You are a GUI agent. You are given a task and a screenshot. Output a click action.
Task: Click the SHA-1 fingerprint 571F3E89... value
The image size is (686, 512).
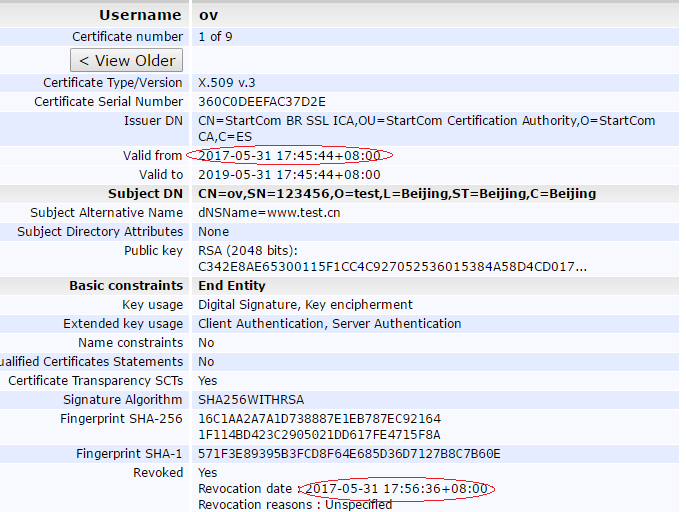tap(349, 454)
